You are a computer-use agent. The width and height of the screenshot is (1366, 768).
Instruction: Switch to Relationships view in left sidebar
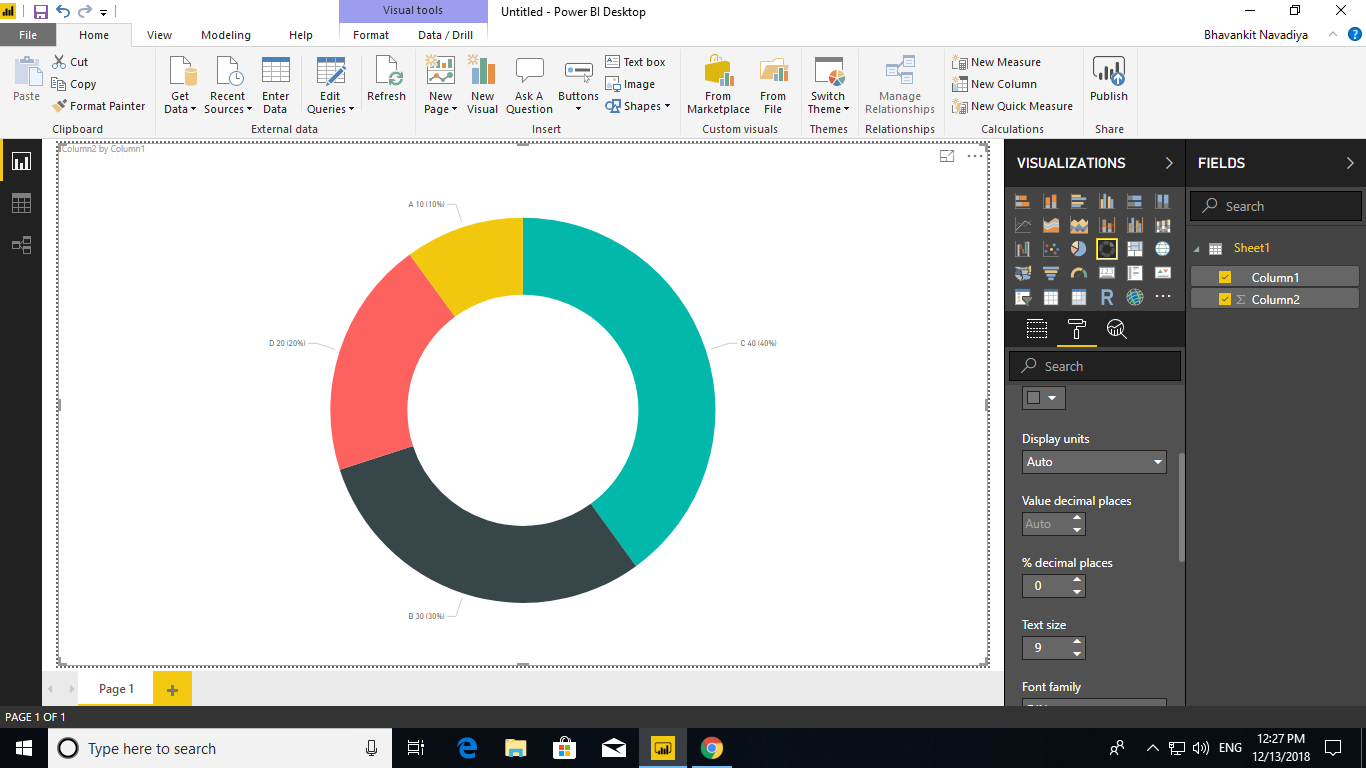tap(21, 245)
